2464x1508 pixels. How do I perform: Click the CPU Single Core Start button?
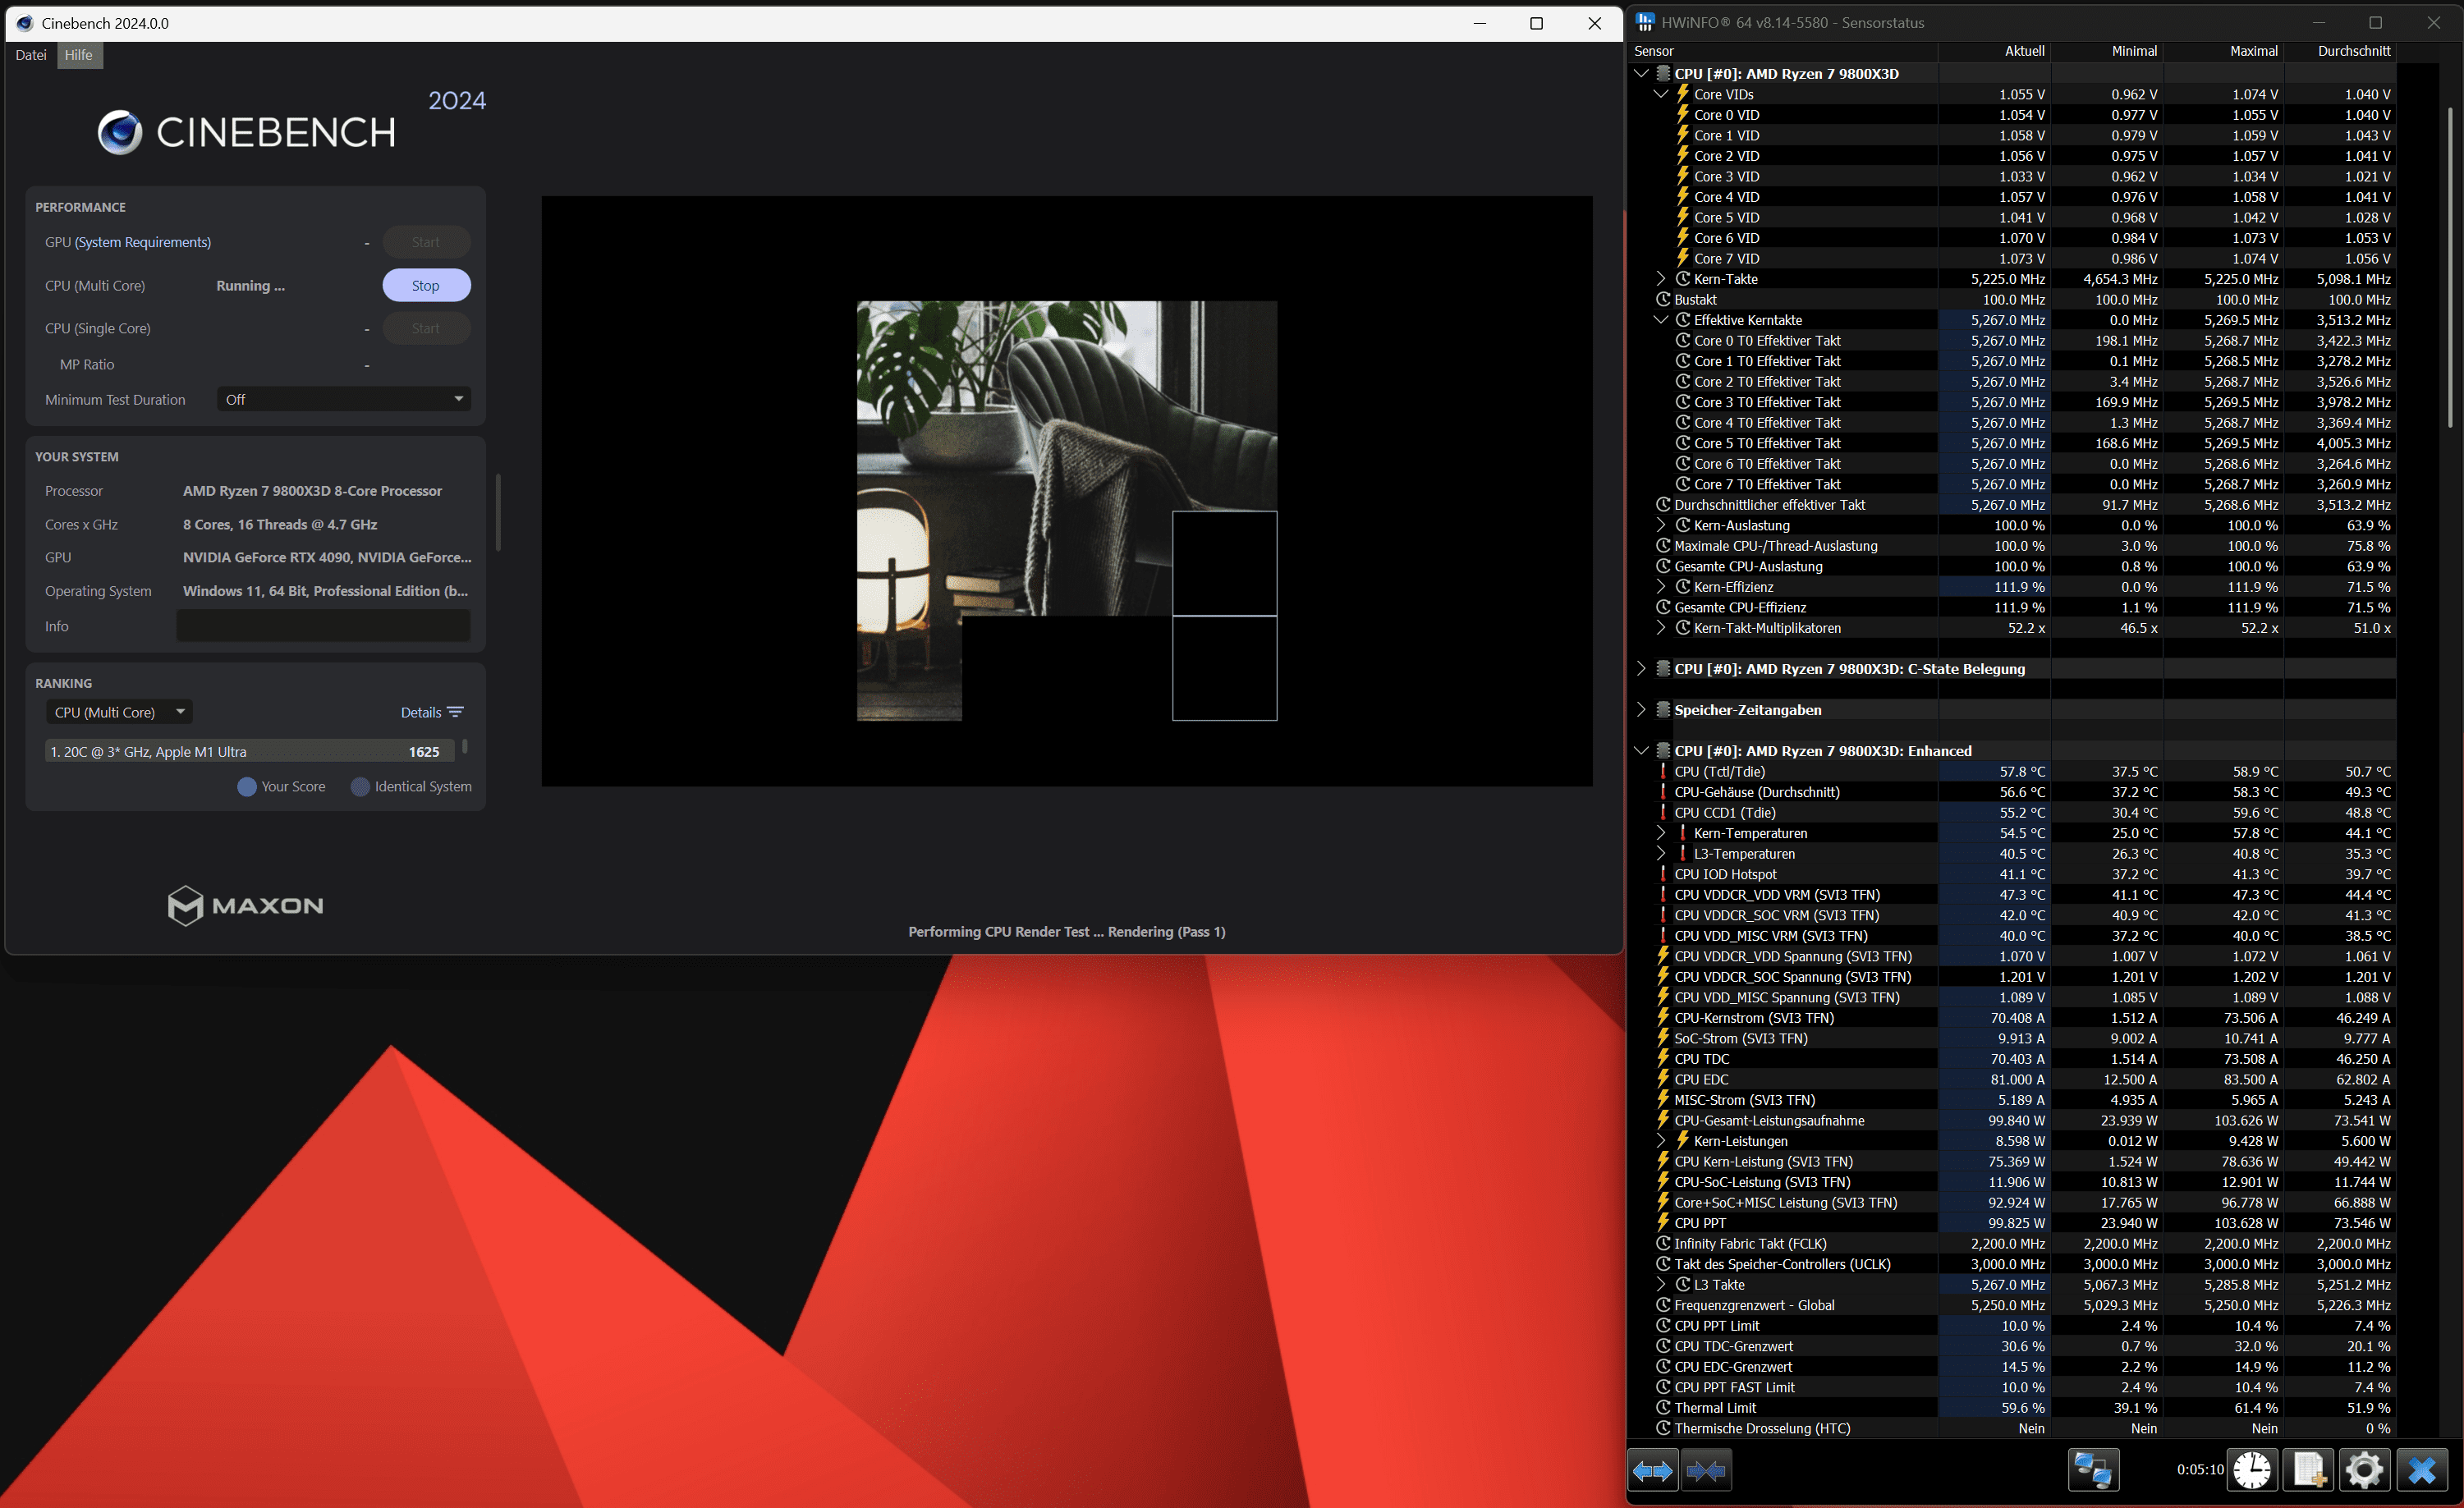pos(426,328)
